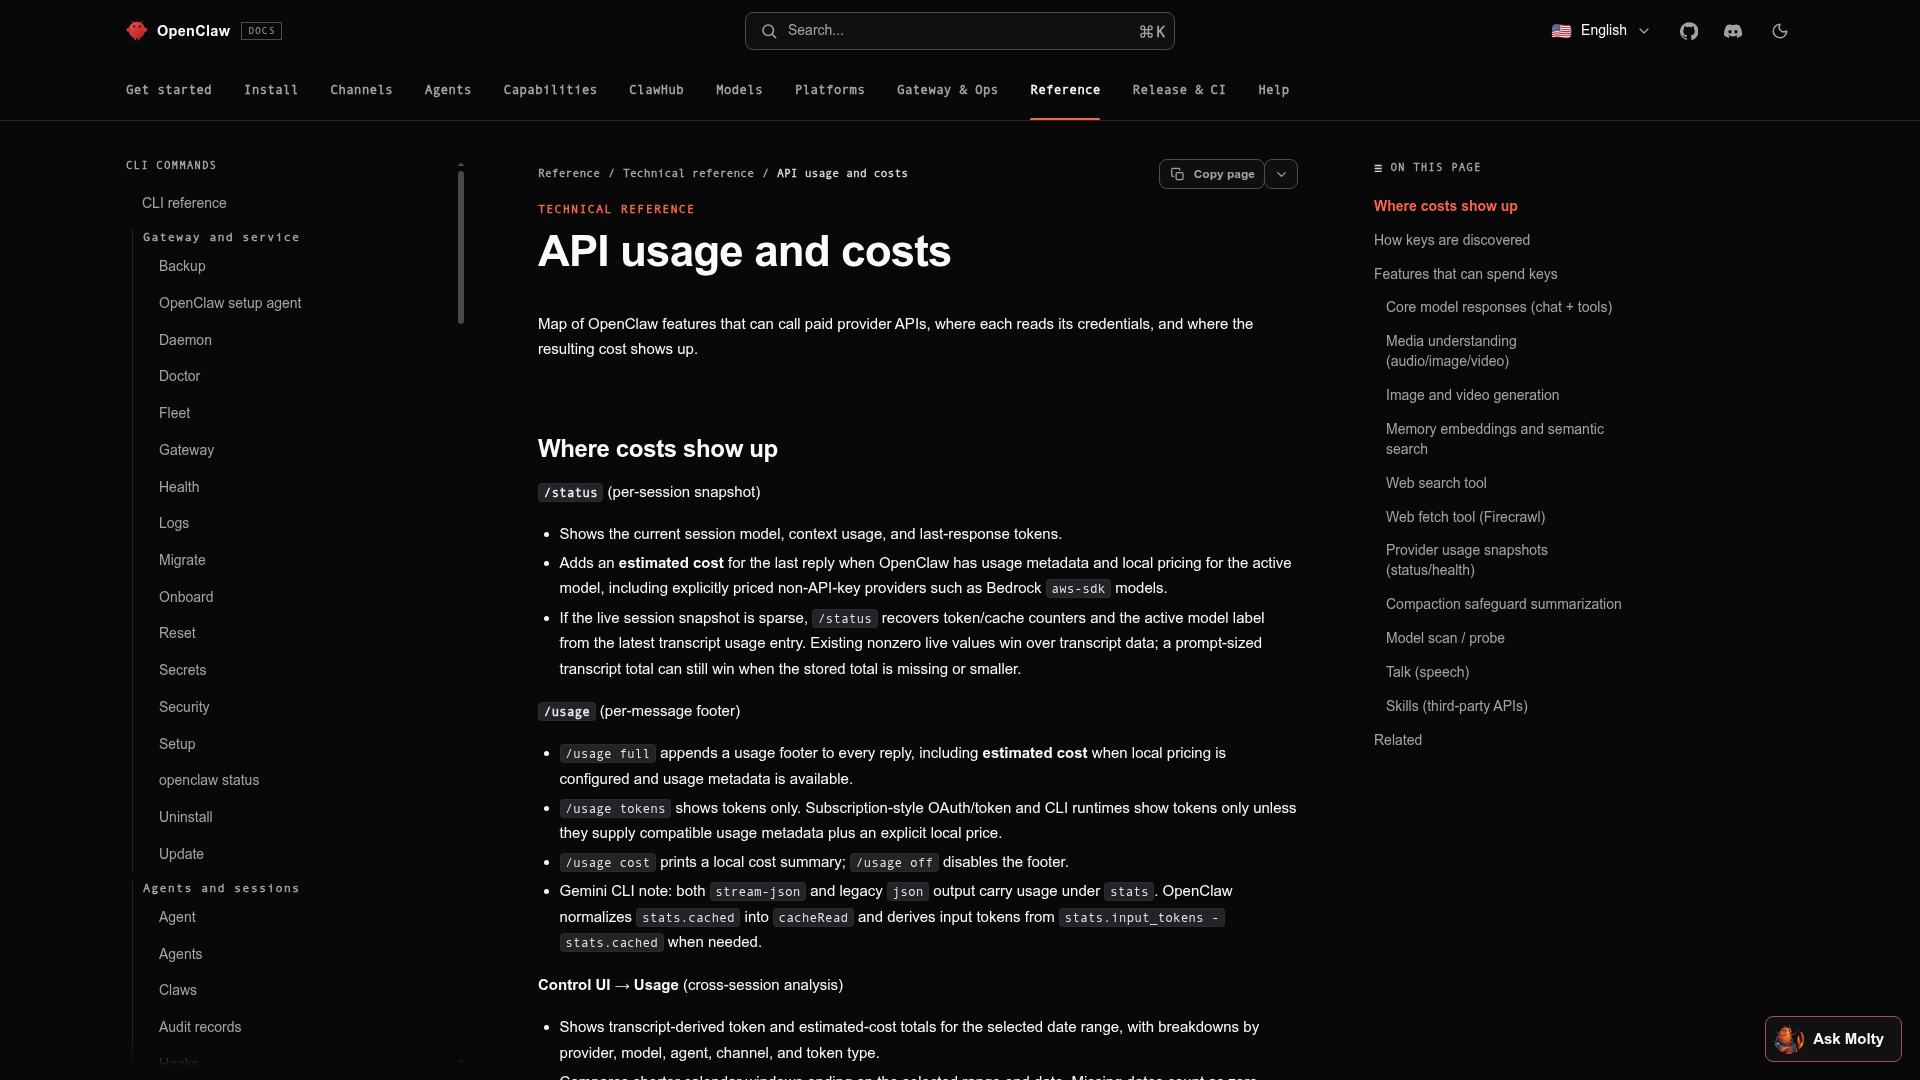Click the Search docs field

coord(960,31)
